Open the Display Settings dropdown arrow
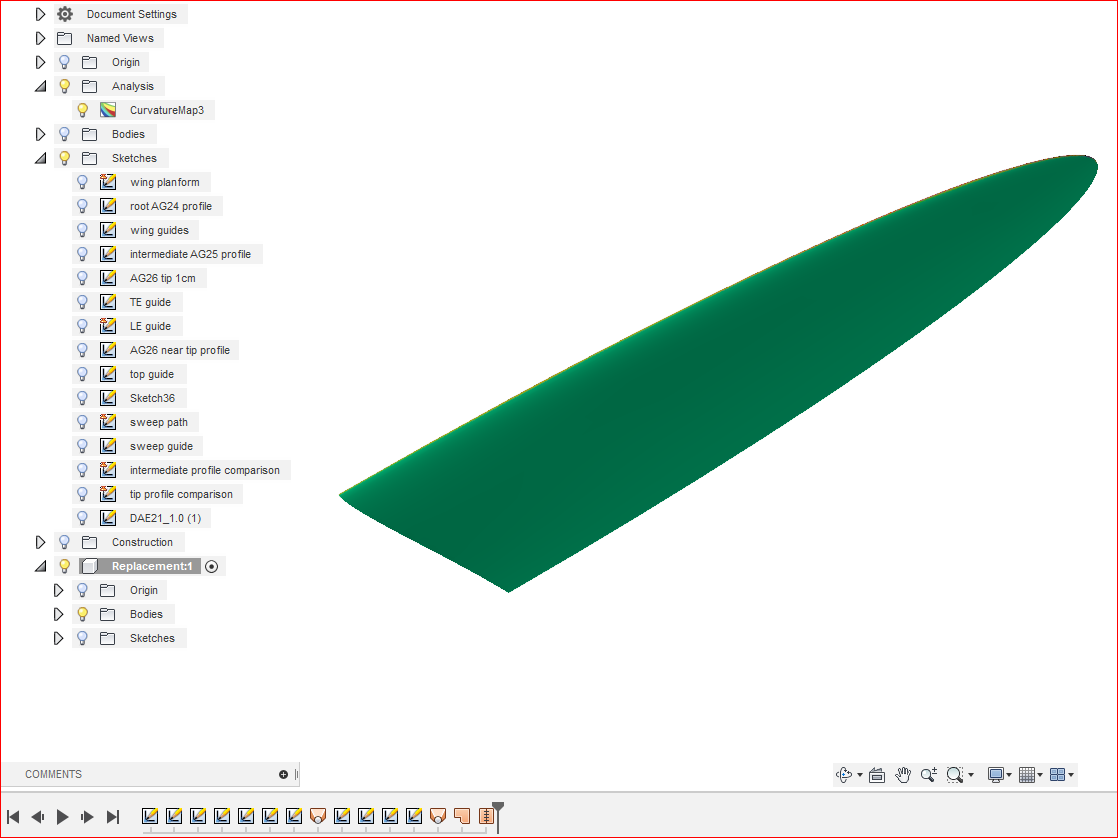The image size is (1118, 838). pyautogui.click(x=1009, y=775)
